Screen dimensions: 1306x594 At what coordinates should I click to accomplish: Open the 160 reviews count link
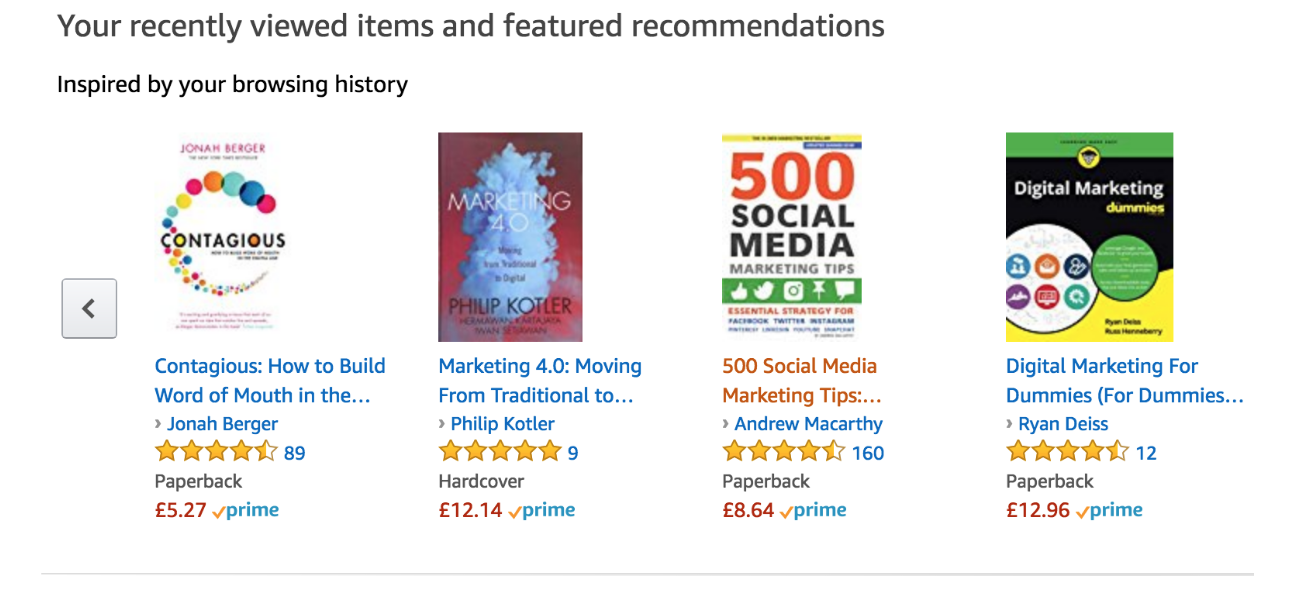tap(867, 453)
